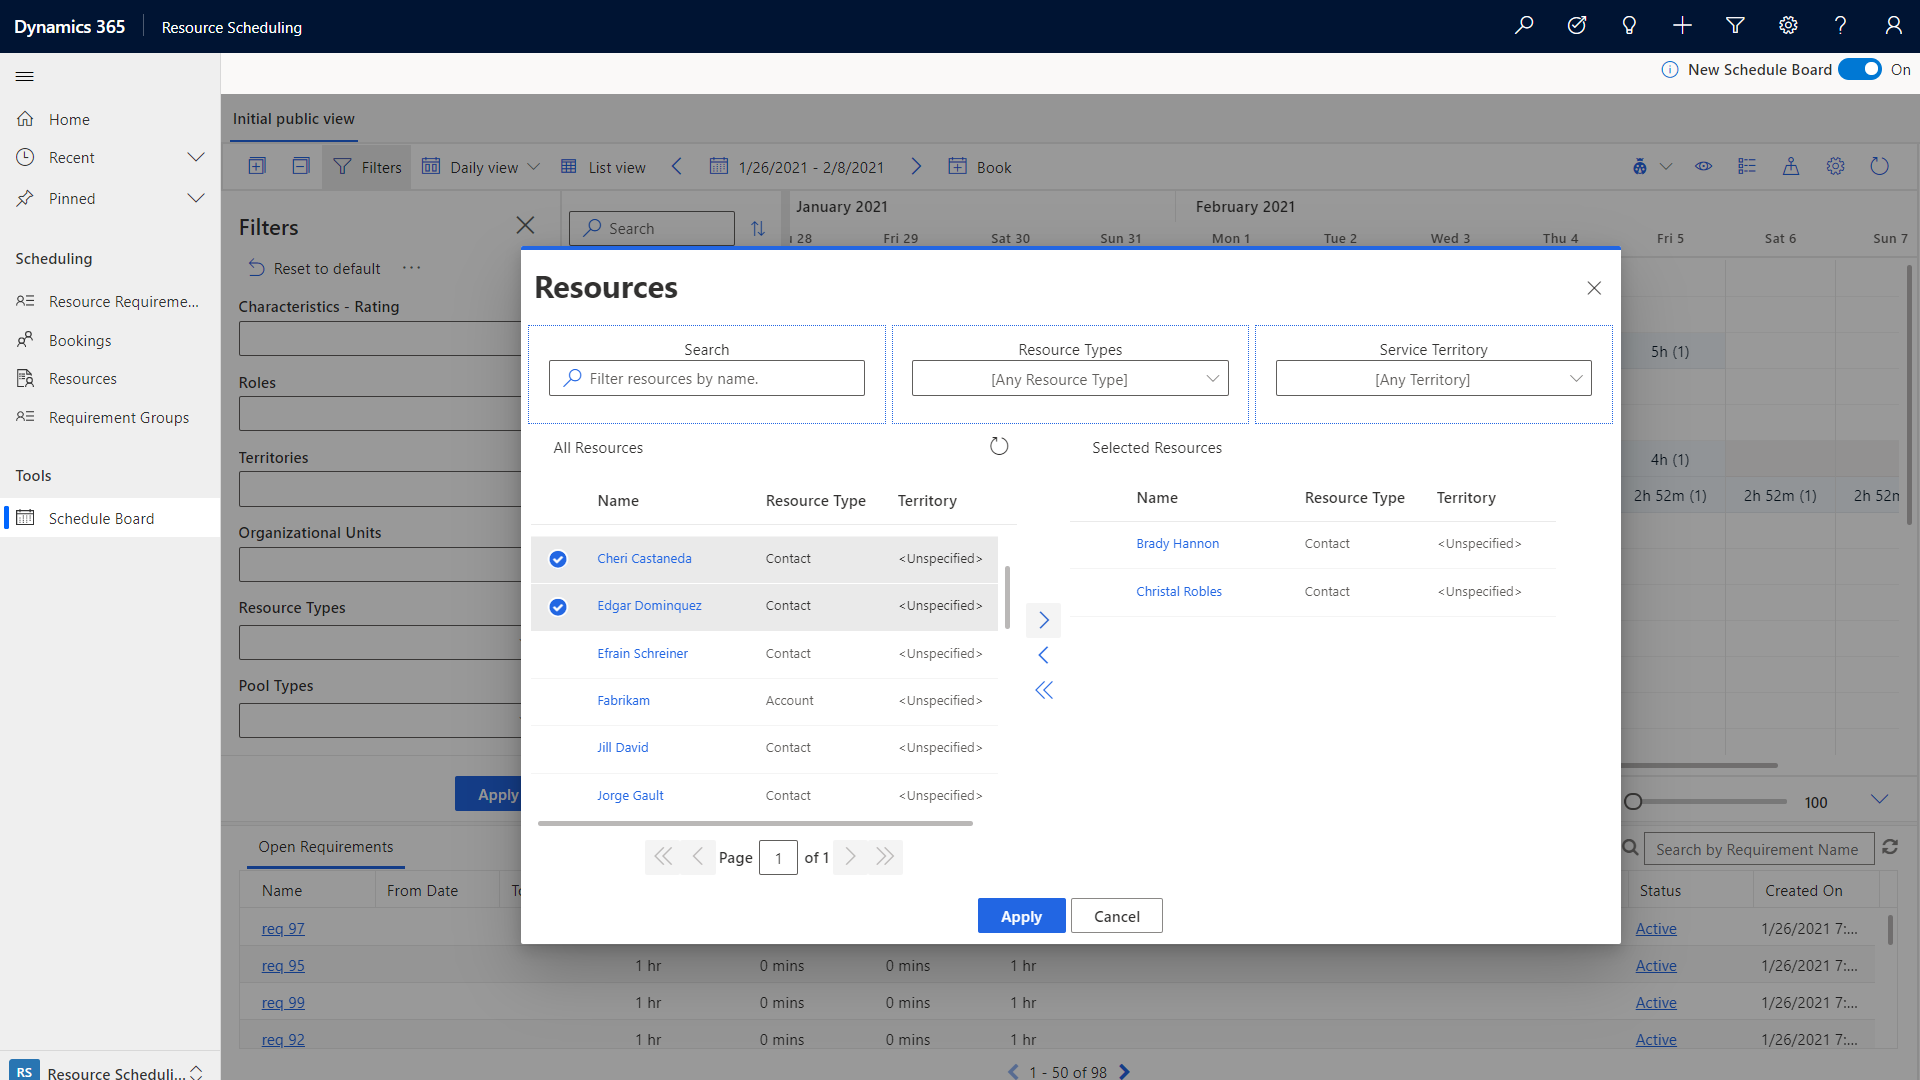Select the Open Requirements tab
1920x1080 pixels.
tap(327, 845)
